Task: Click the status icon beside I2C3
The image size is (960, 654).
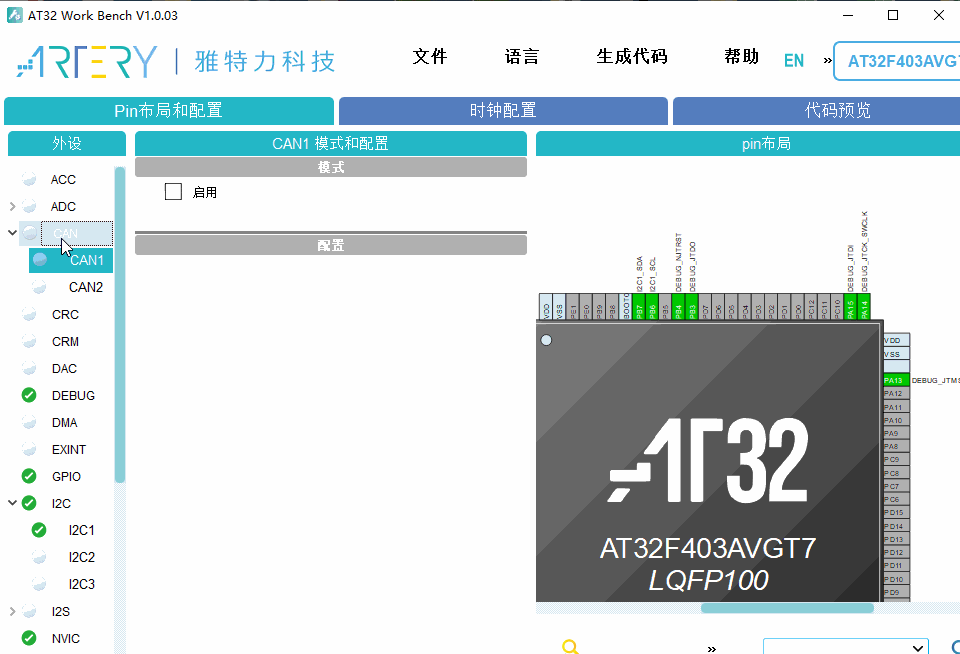Action: coord(39,584)
